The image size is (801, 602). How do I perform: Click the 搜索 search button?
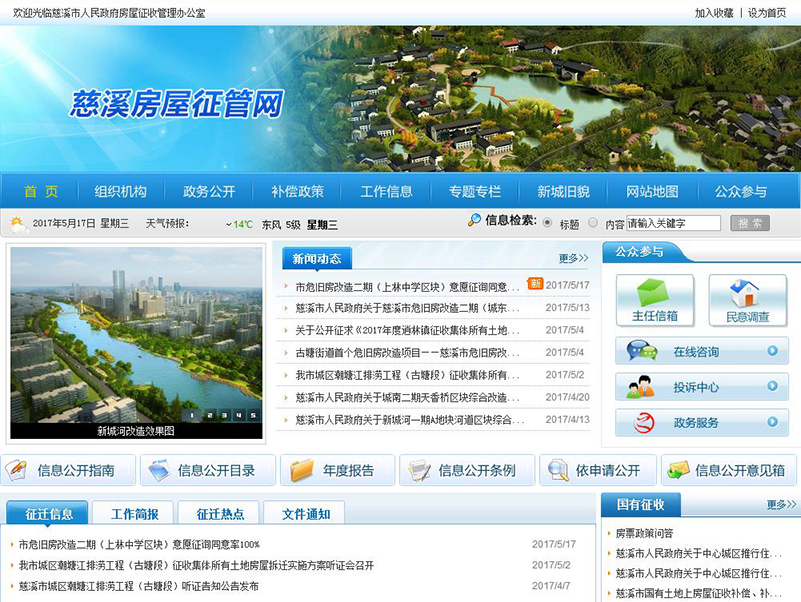pyautogui.click(x=750, y=223)
